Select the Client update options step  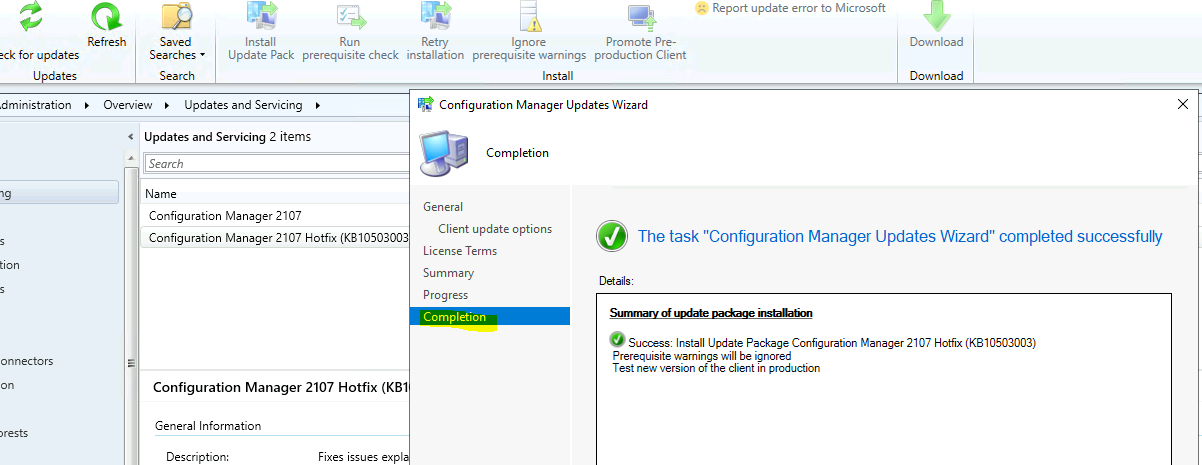(x=495, y=229)
